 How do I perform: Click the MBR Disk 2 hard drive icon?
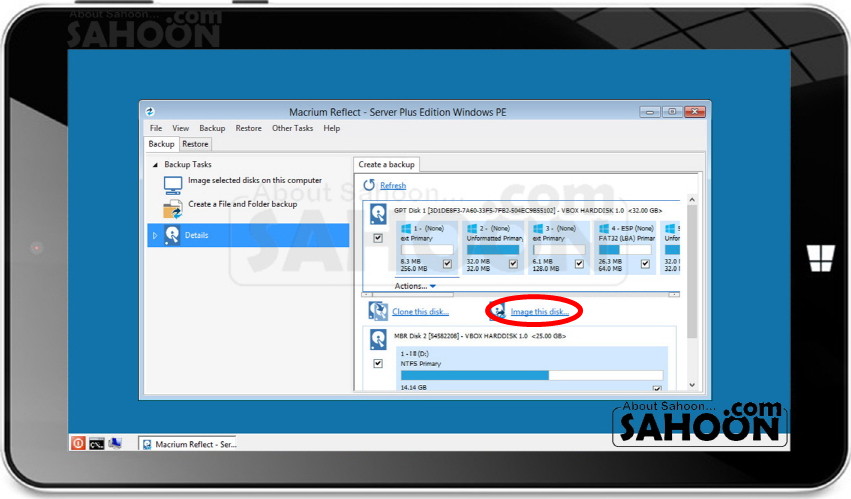pos(378,339)
